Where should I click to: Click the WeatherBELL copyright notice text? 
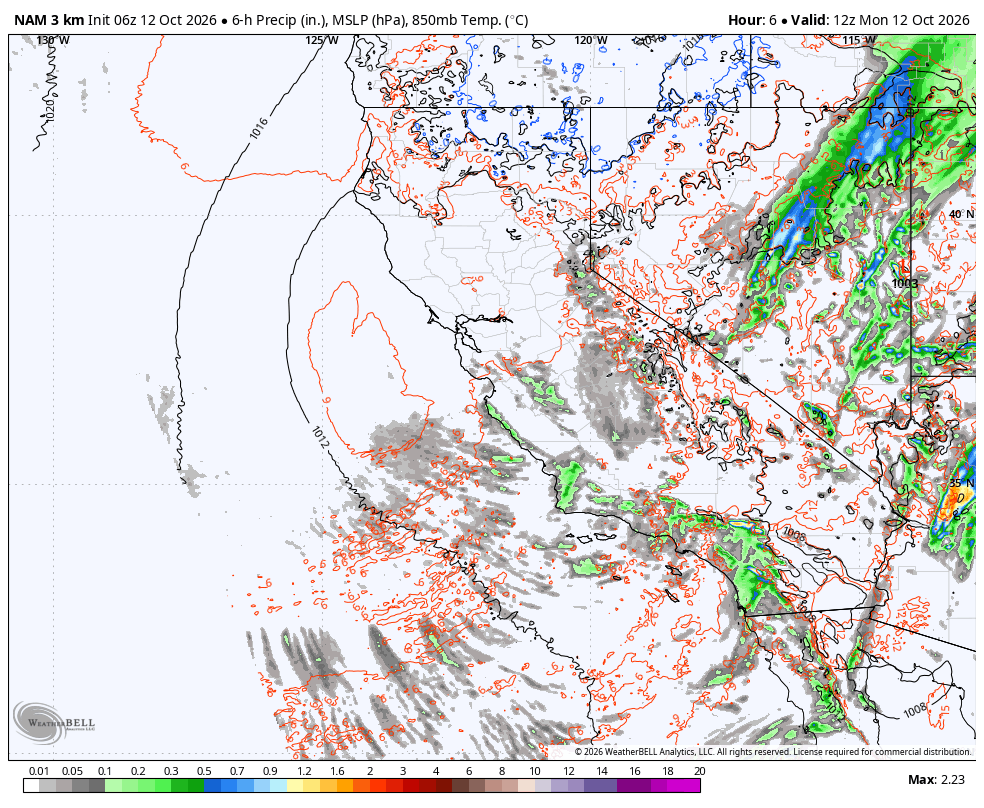coord(773,752)
